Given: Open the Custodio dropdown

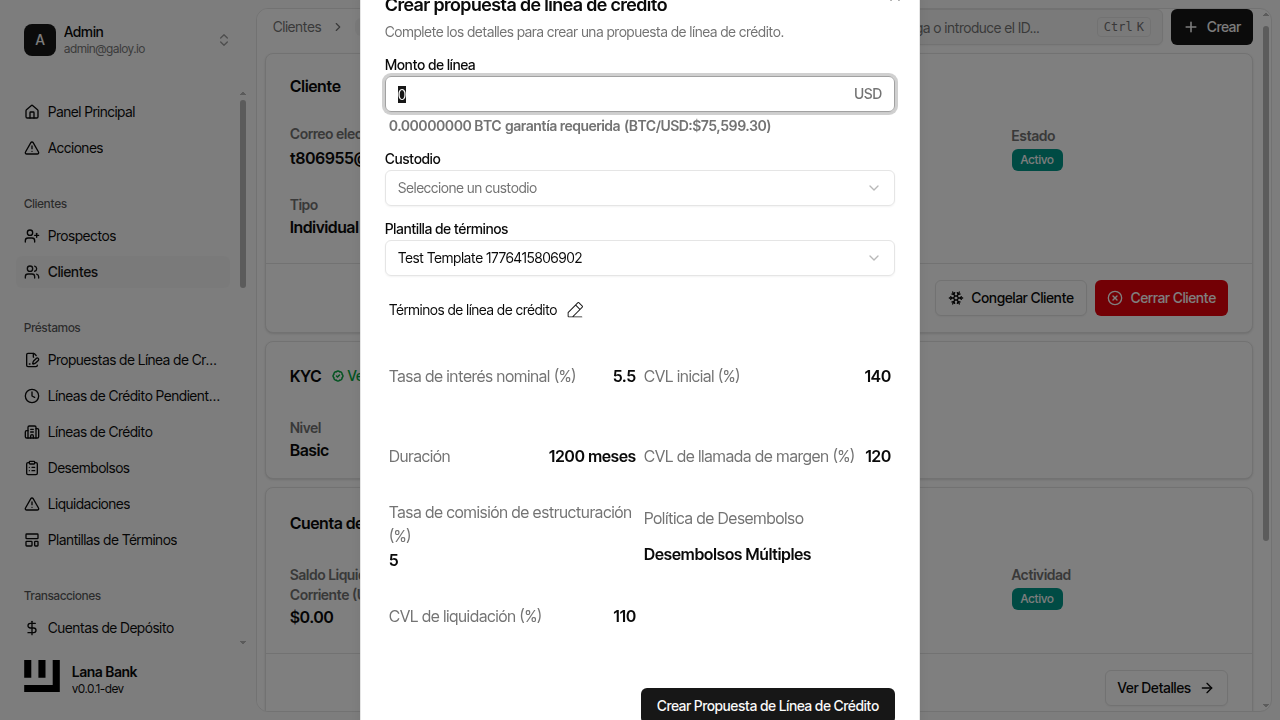Looking at the screenshot, I should click(x=639, y=188).
